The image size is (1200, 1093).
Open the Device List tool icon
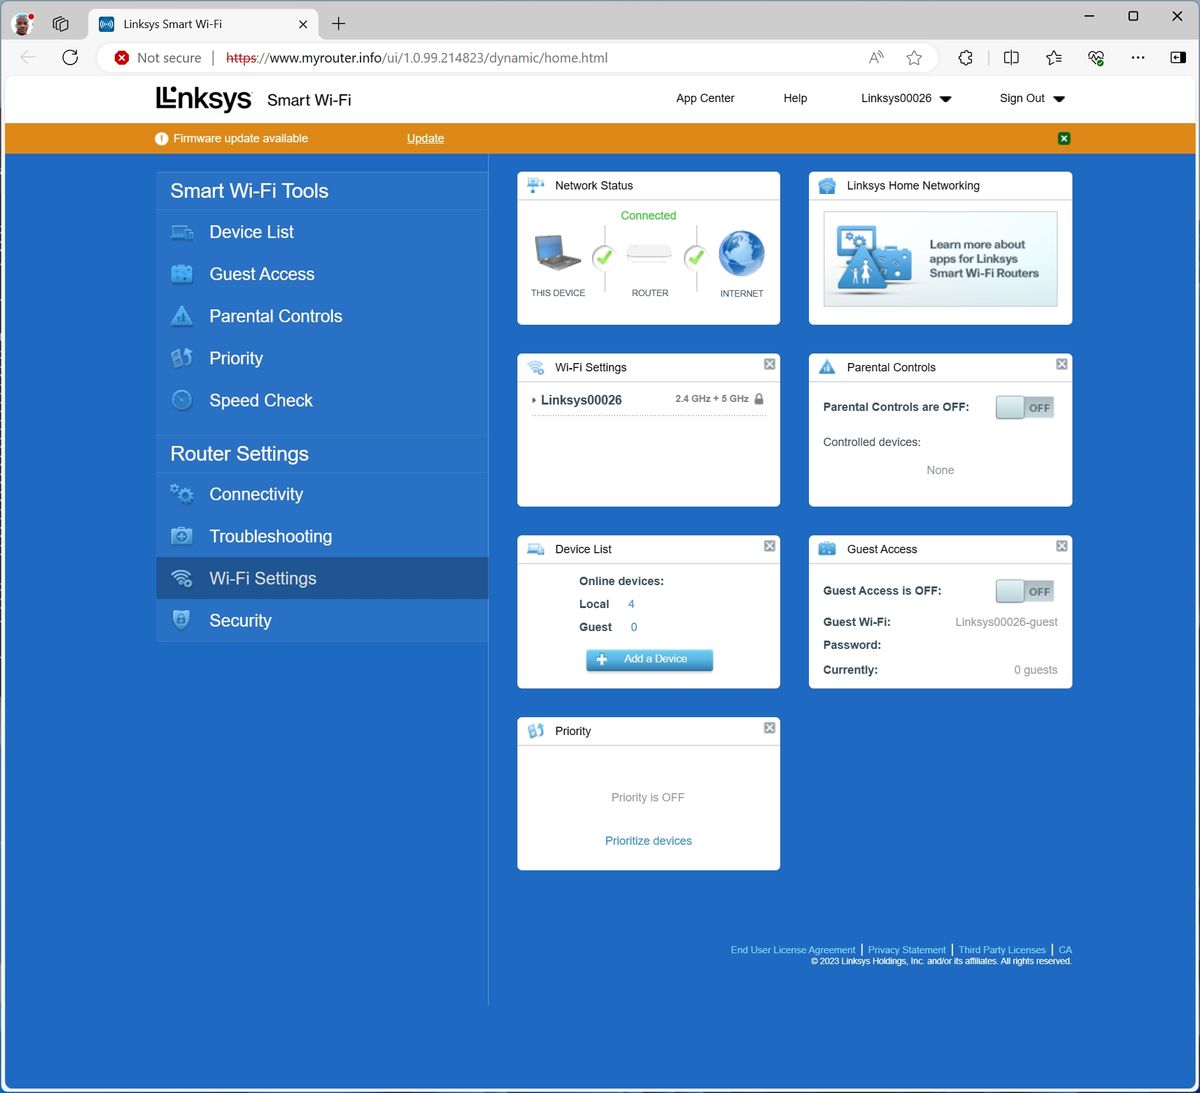(182, 232)
